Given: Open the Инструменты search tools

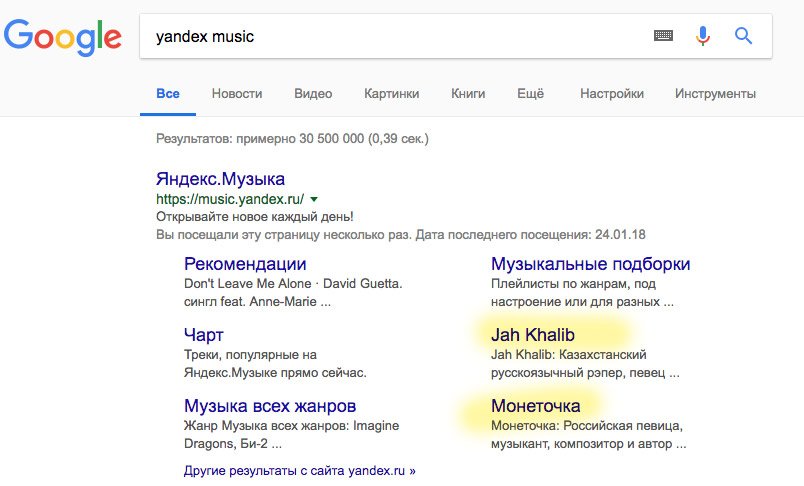Looking at the screenshot, I should 715,94.
